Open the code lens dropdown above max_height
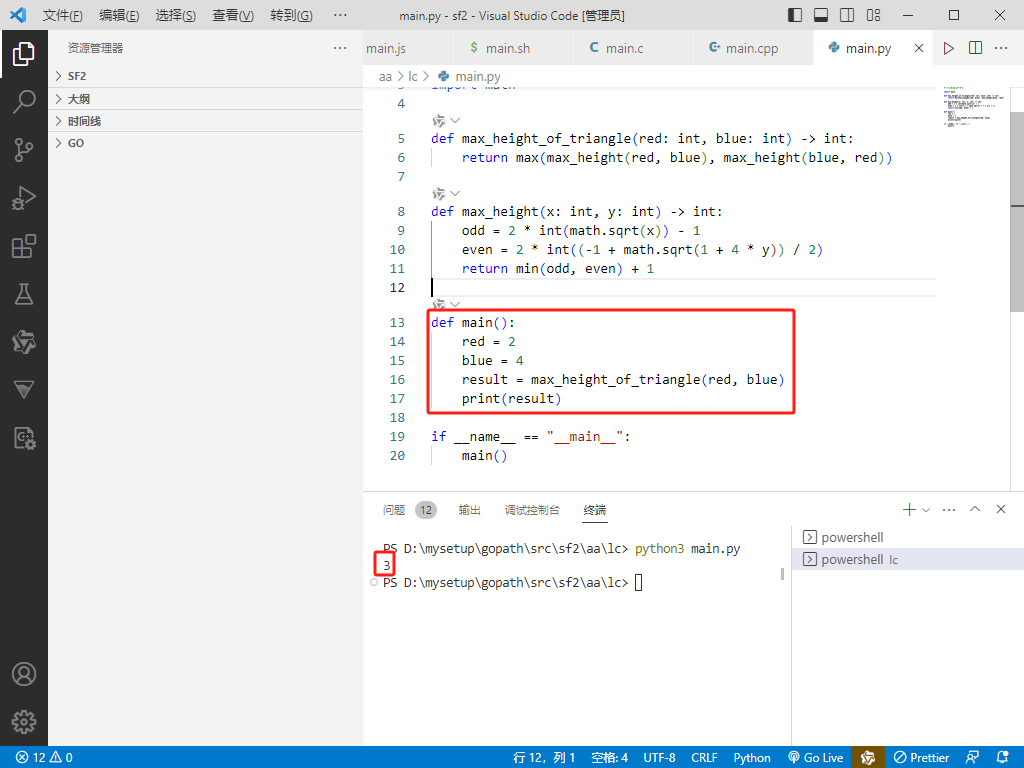Screen dimensions: 1024x768 click(455, 194)
